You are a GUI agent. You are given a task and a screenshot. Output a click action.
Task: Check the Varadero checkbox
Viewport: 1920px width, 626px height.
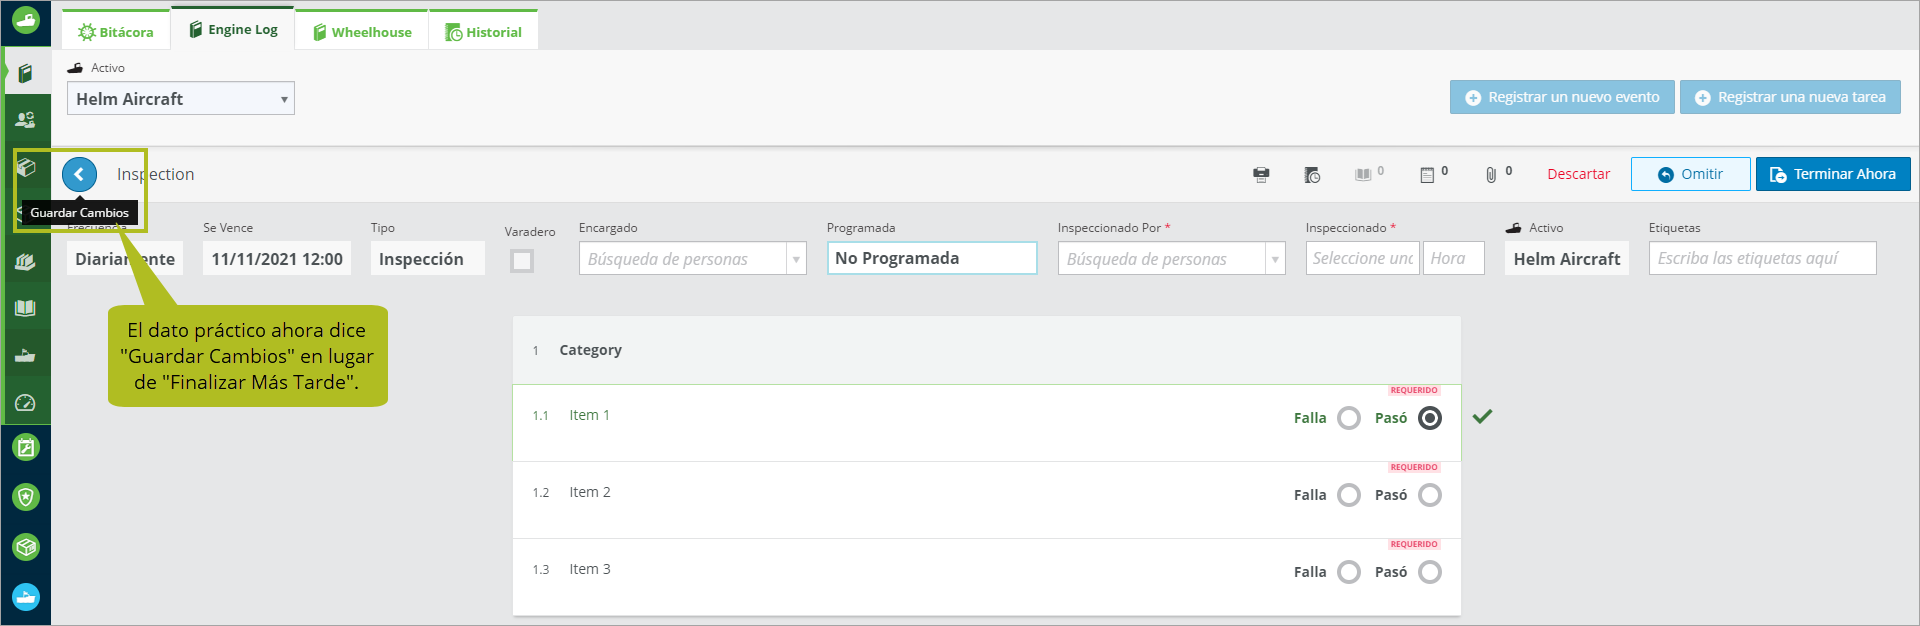[522, 261]
